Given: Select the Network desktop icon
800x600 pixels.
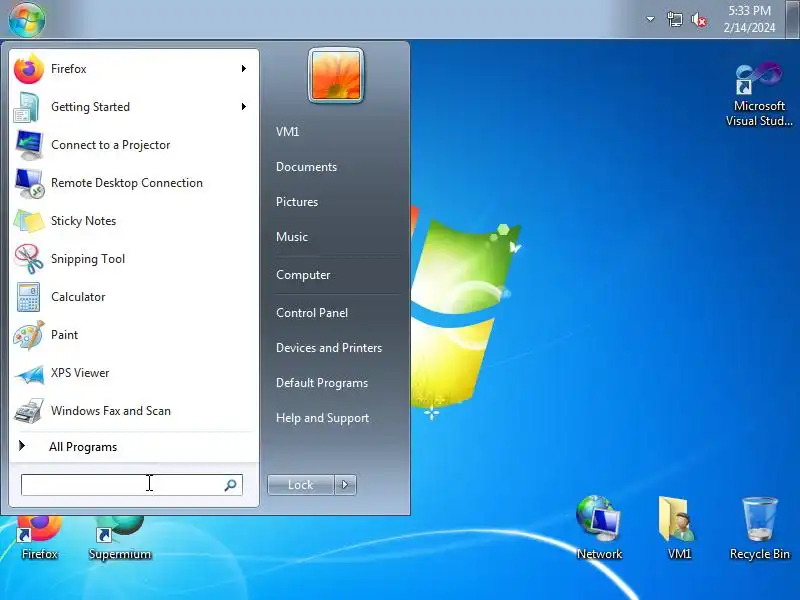Looking at the screenshot, I should pos(599,528).
